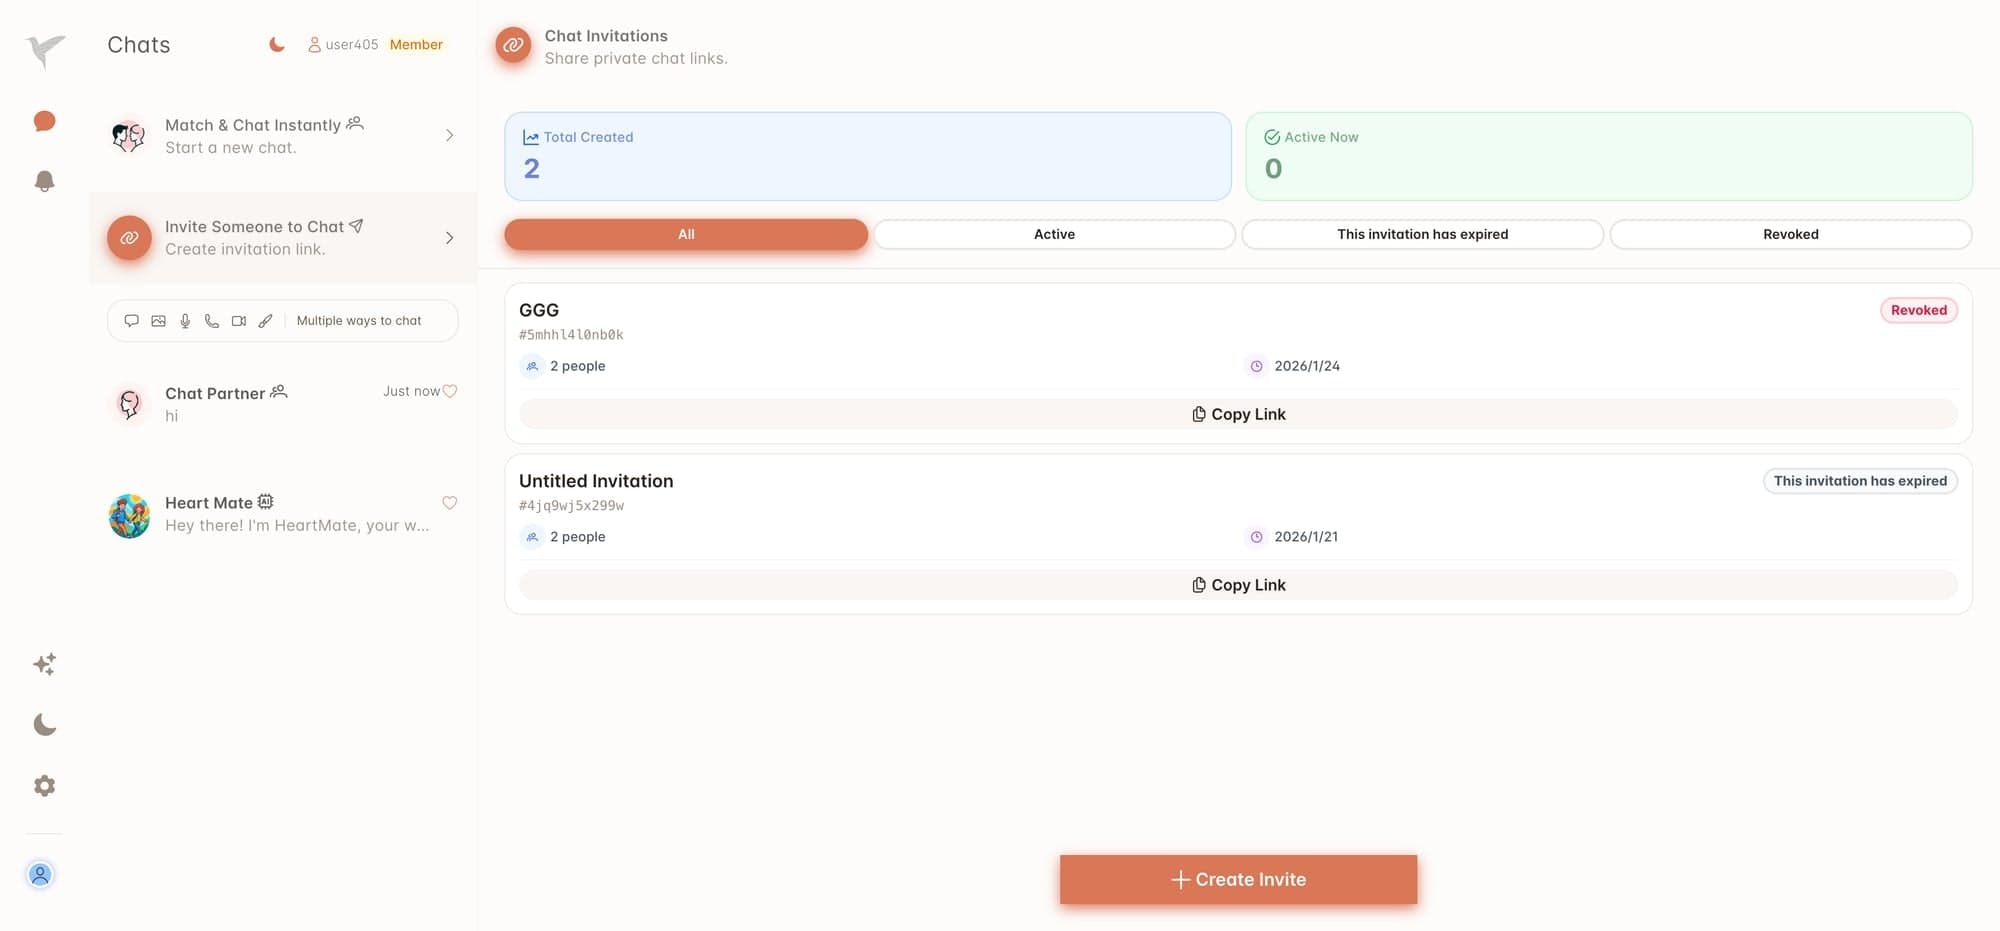2000x931 pixels.
Task: Switch to the Active filter tab
Action: point(1054,234)
